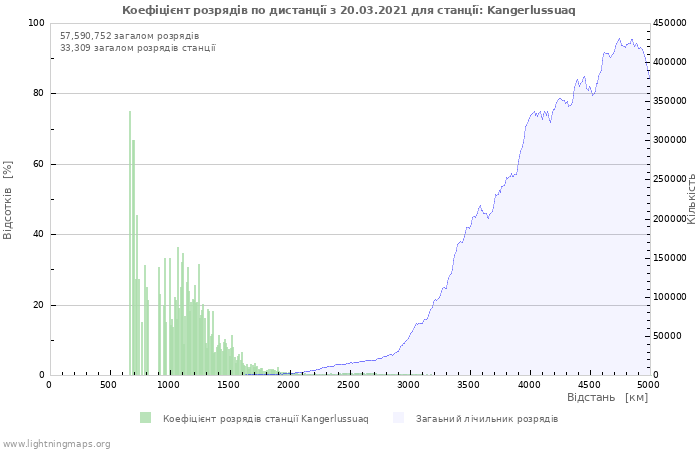Click the 100 tick on the percent axis
700x450 pixels.
pos(35,23)
